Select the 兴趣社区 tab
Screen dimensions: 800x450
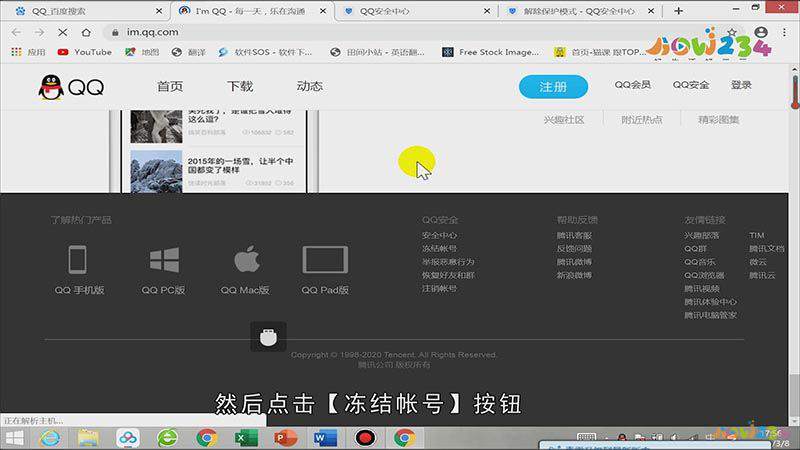[564, 120]
